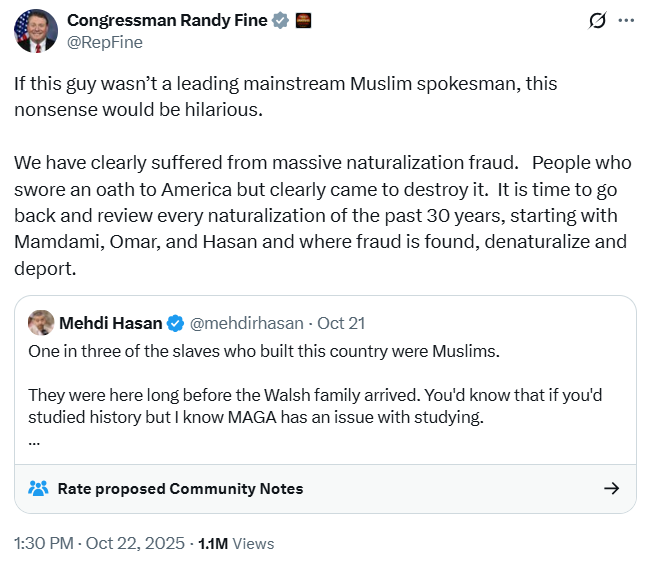Click the 1.1M Views count
Viewport: 650px width, 562px height.
click(236, 543)
